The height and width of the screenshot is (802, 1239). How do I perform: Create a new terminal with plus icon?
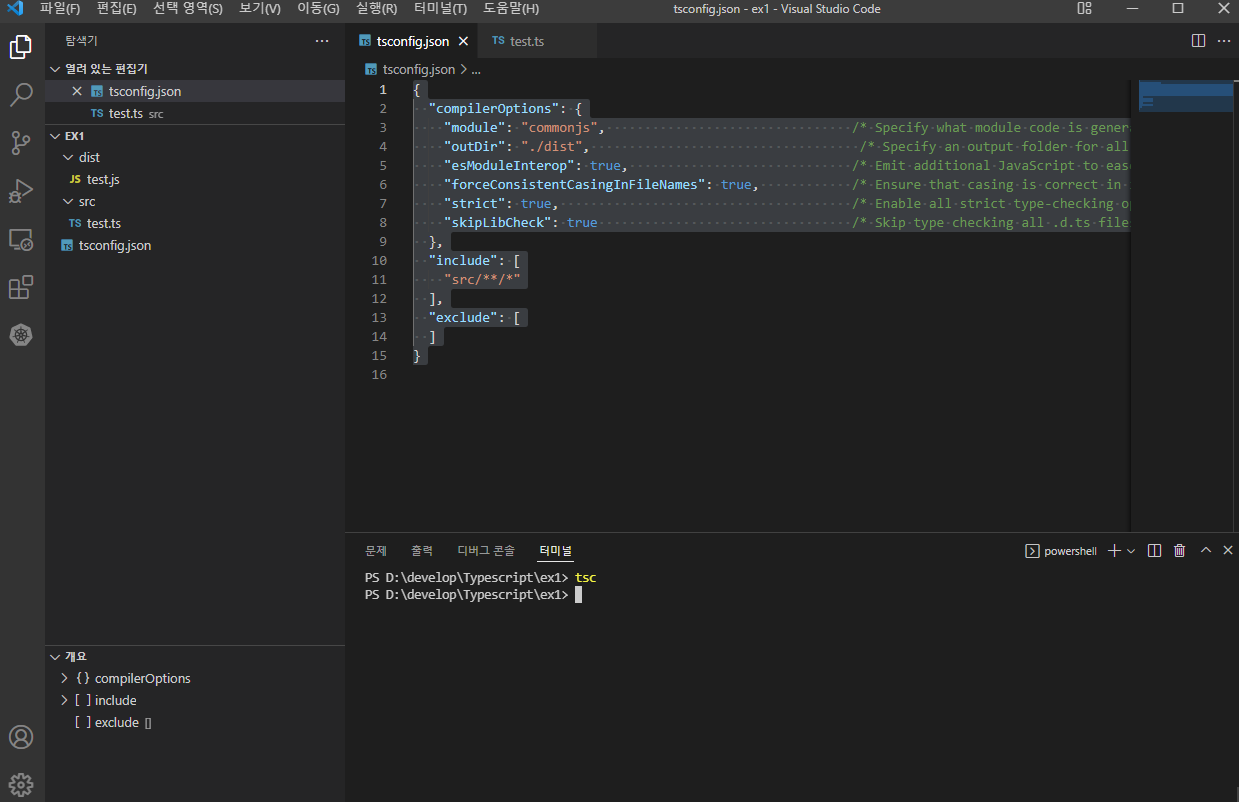tap(1114, 551)
